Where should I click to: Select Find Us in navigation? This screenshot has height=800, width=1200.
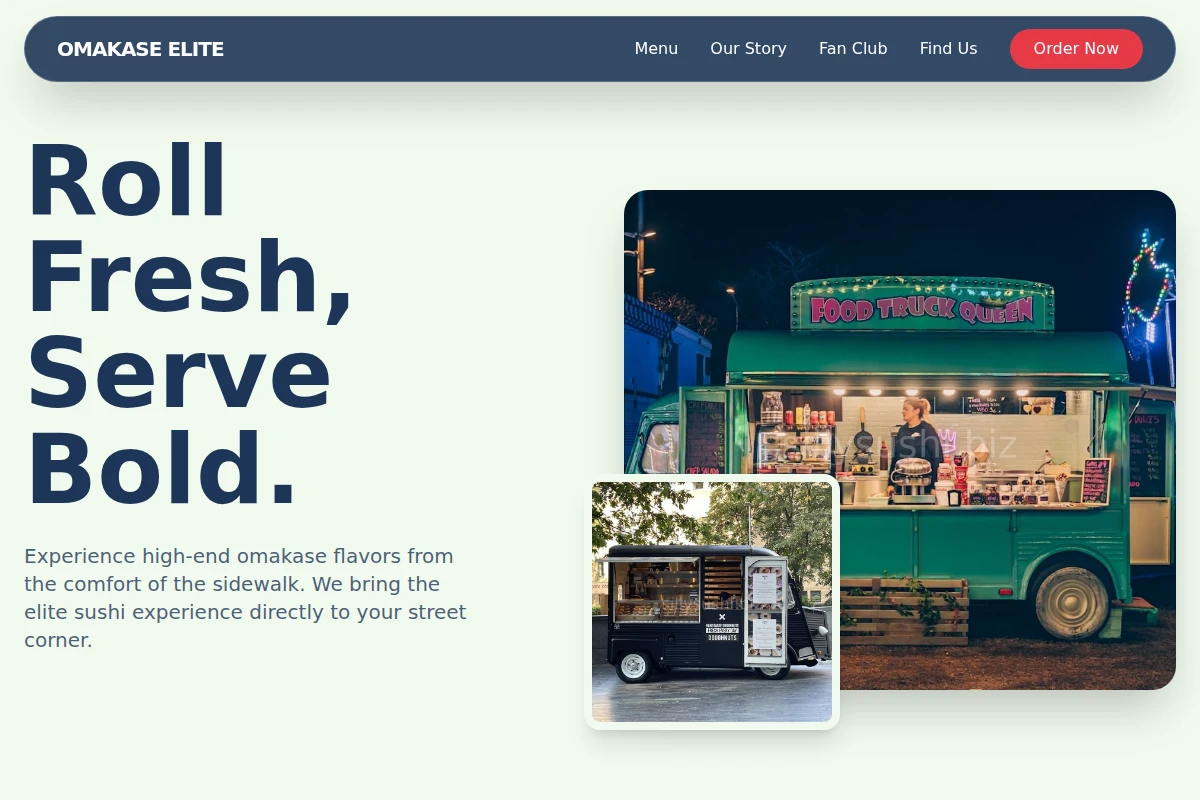[x=948, y=49]
